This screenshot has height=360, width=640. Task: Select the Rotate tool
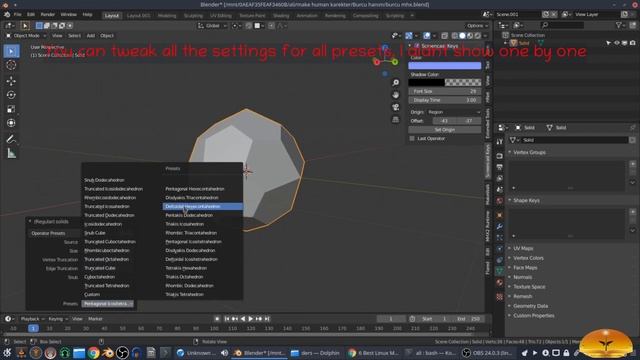[11, 95]
